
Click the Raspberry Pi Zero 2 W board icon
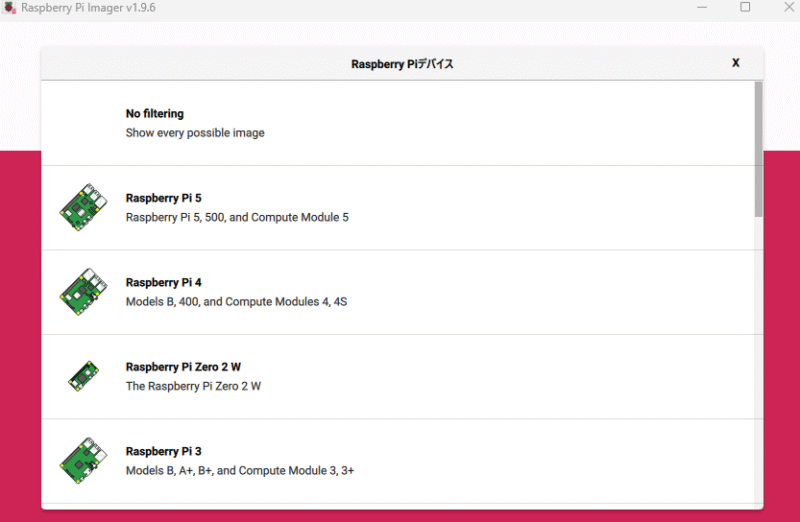82,376
